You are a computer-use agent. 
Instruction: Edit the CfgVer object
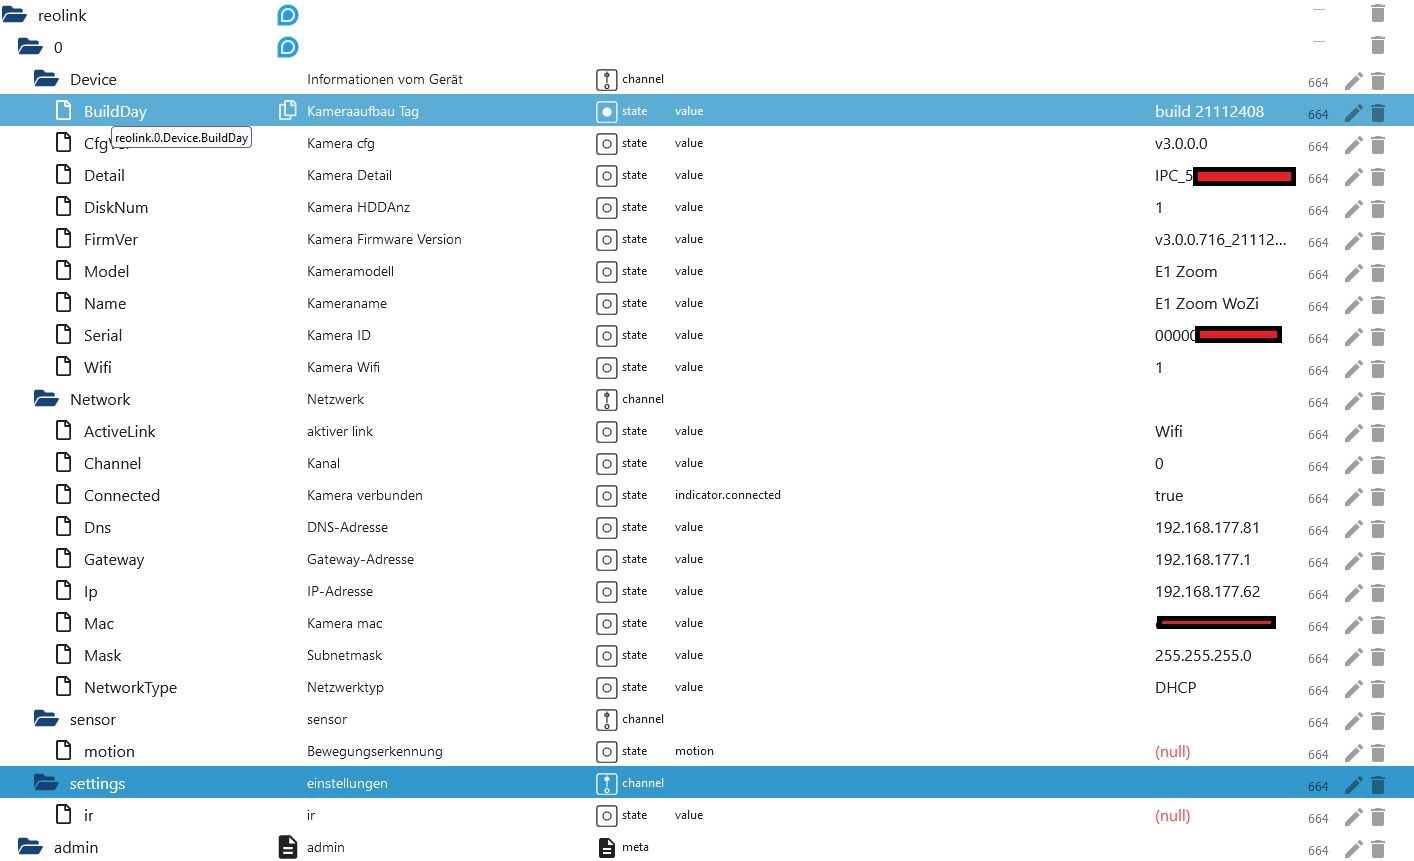pos(1353,145)
